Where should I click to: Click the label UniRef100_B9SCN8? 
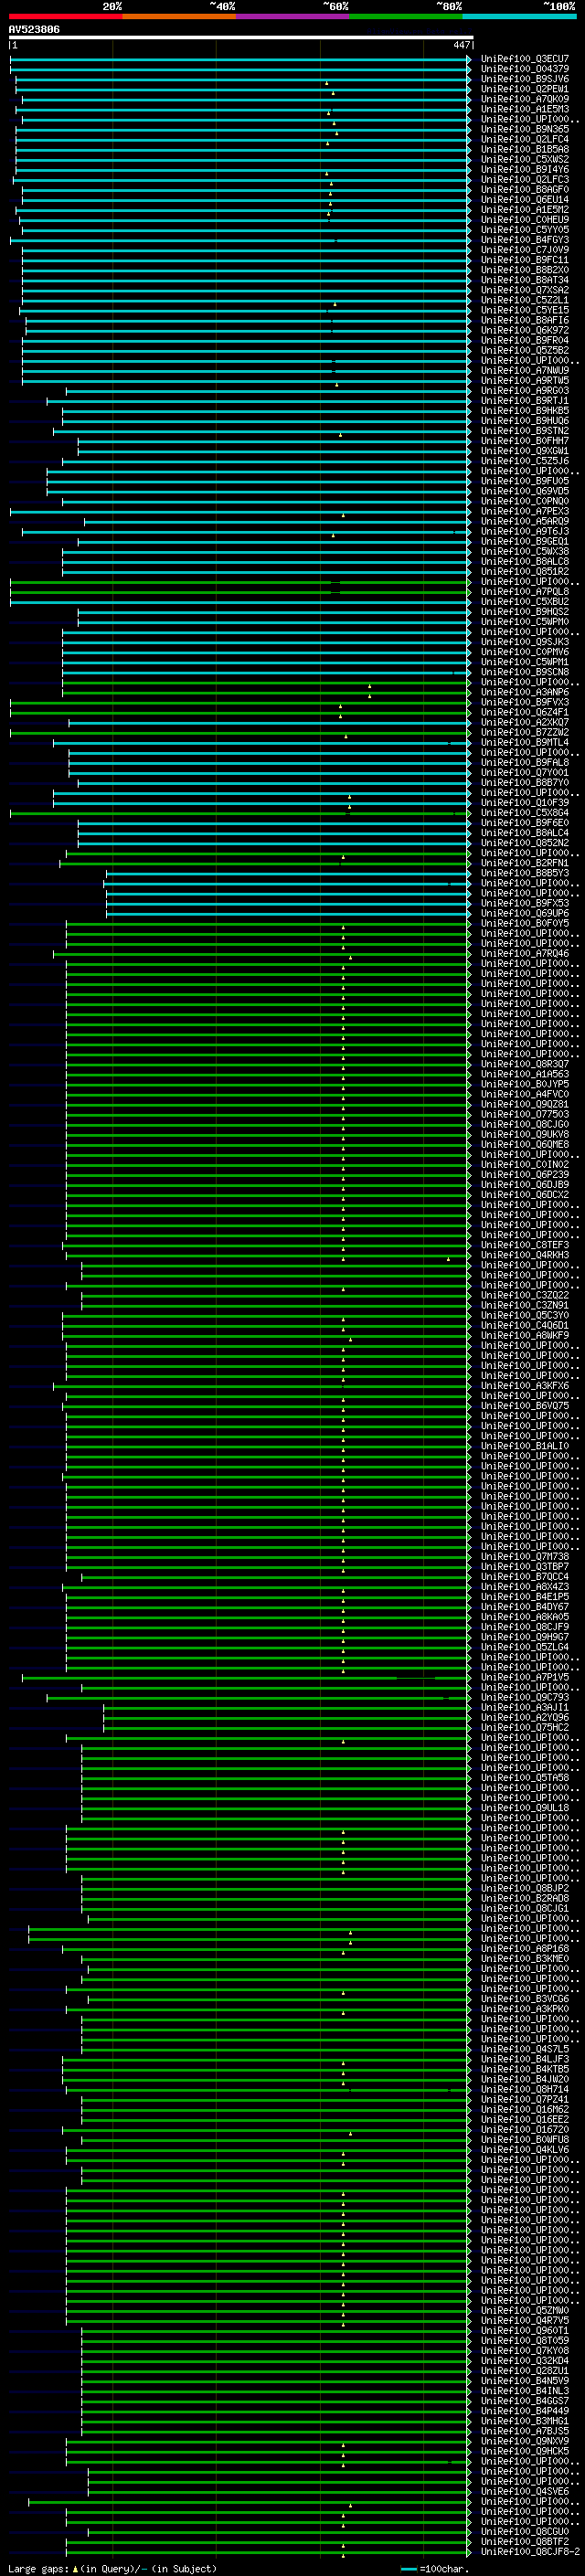[x=524, y=672]
